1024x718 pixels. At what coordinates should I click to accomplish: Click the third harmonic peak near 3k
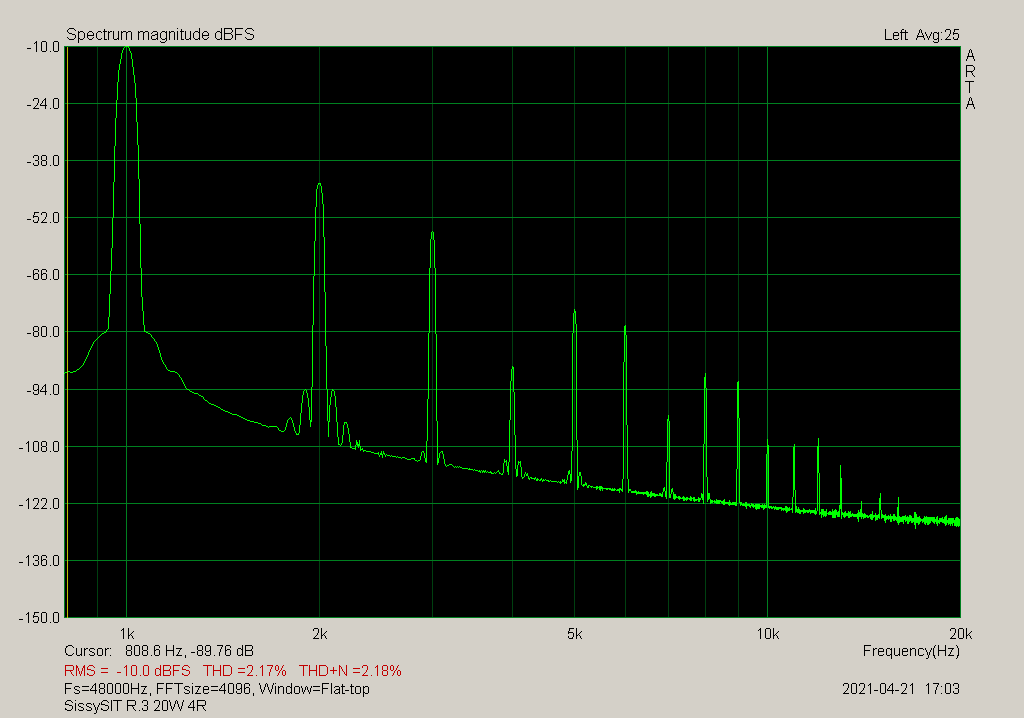click(432, 234)
